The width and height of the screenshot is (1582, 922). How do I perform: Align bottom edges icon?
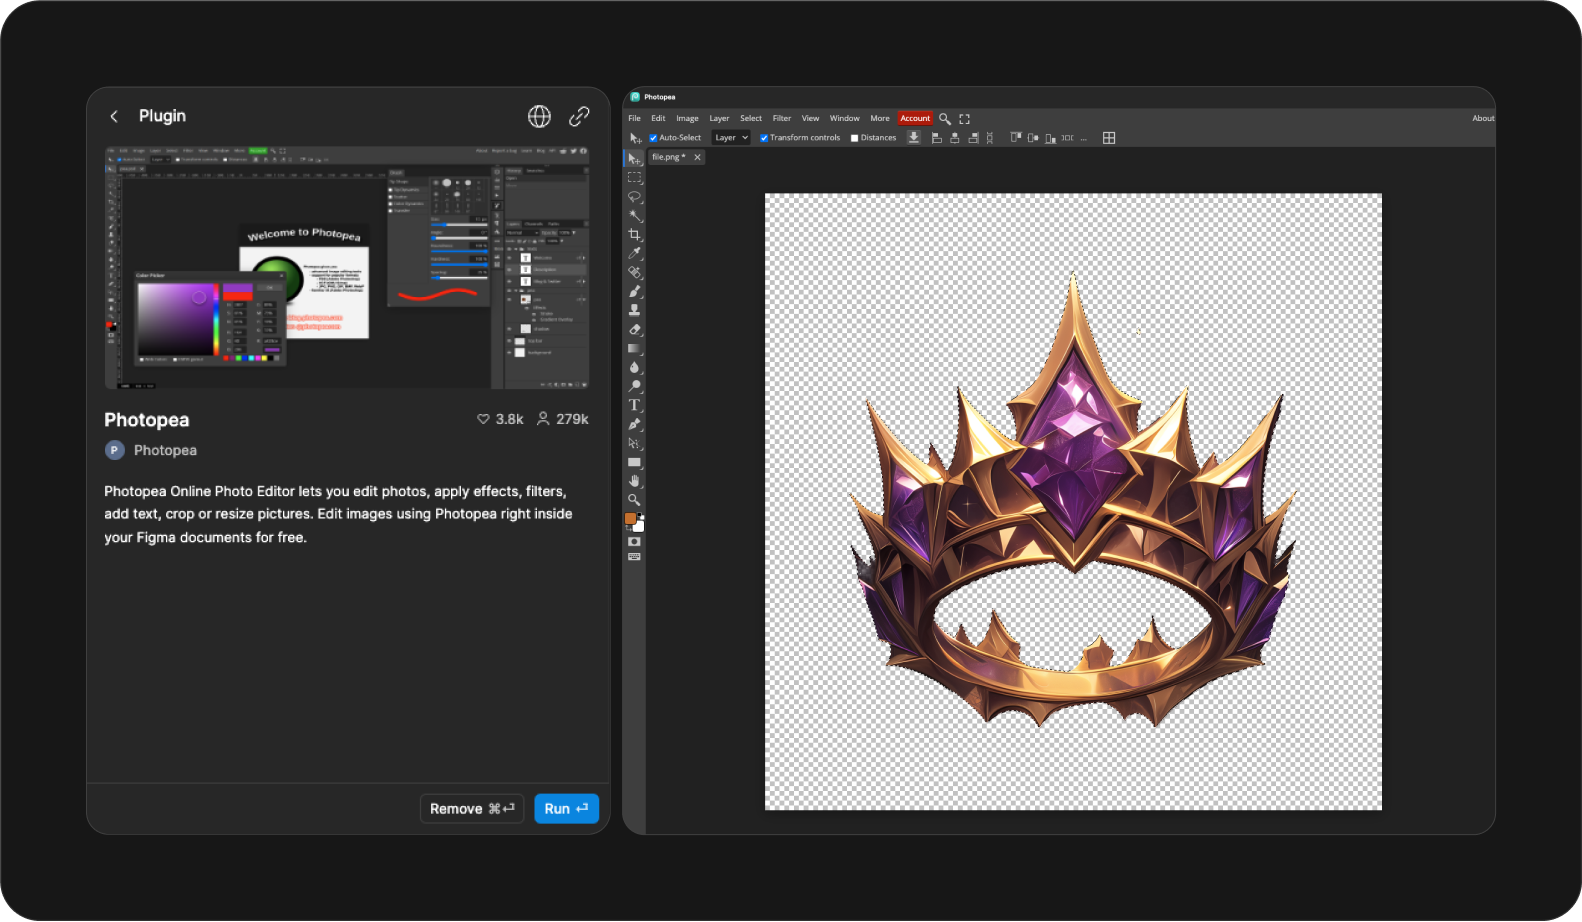pos(1051,138)
